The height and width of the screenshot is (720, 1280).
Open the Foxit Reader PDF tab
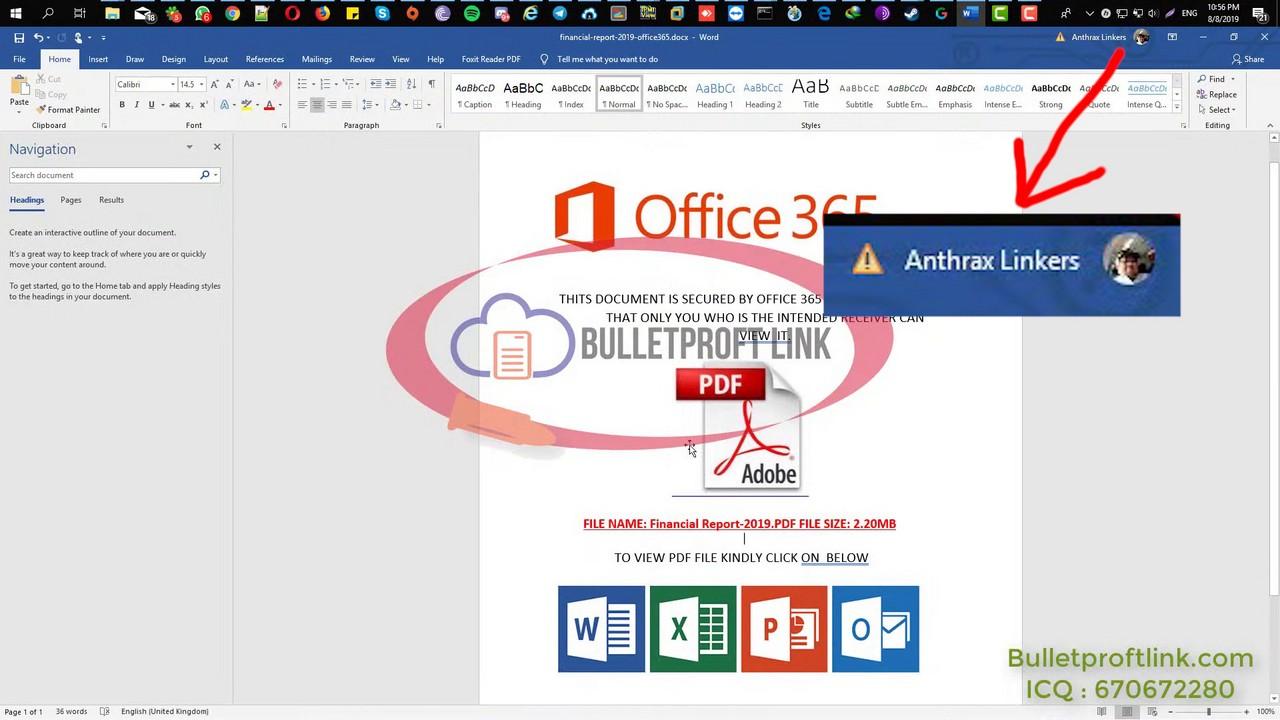tap(491, 59)
